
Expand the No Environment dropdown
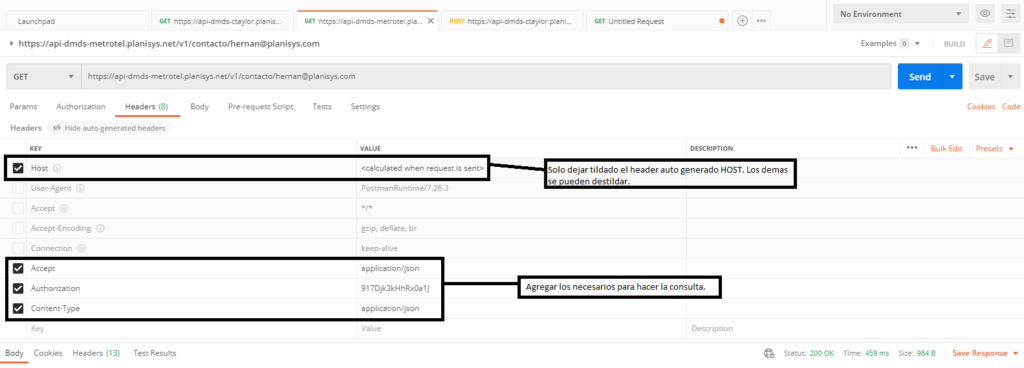click(901, 14)
